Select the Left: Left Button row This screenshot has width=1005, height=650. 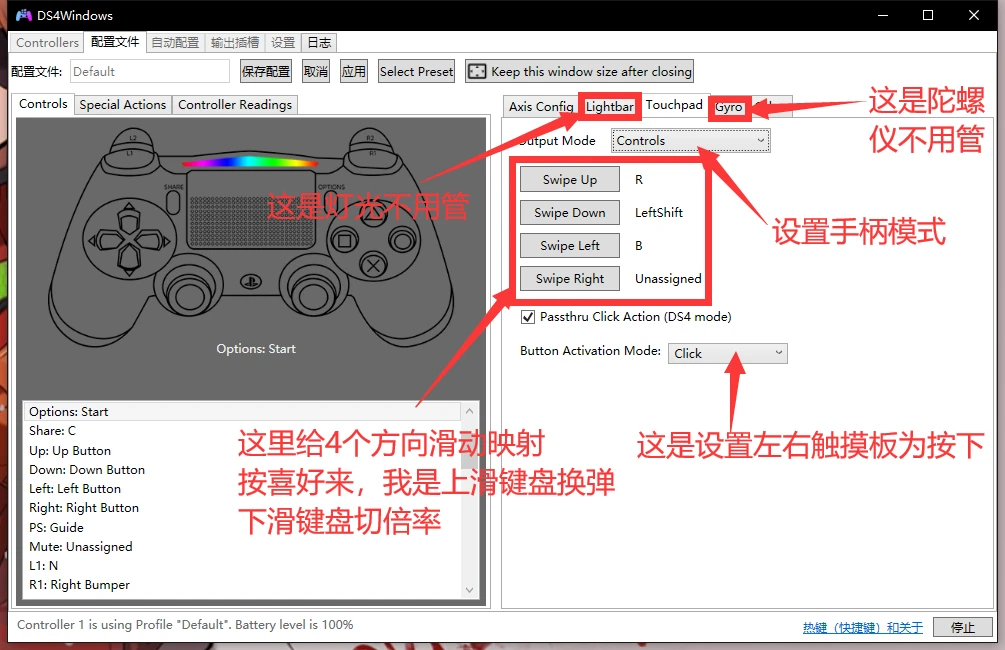[242, 488]
